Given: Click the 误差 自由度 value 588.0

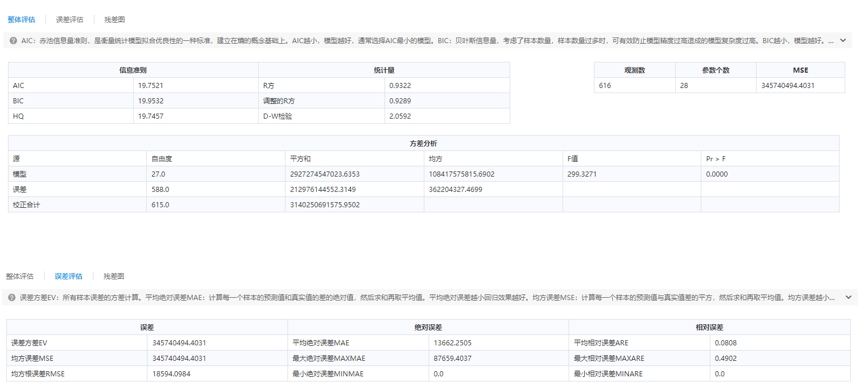Looking at the screenshot, I should point(160,189).
